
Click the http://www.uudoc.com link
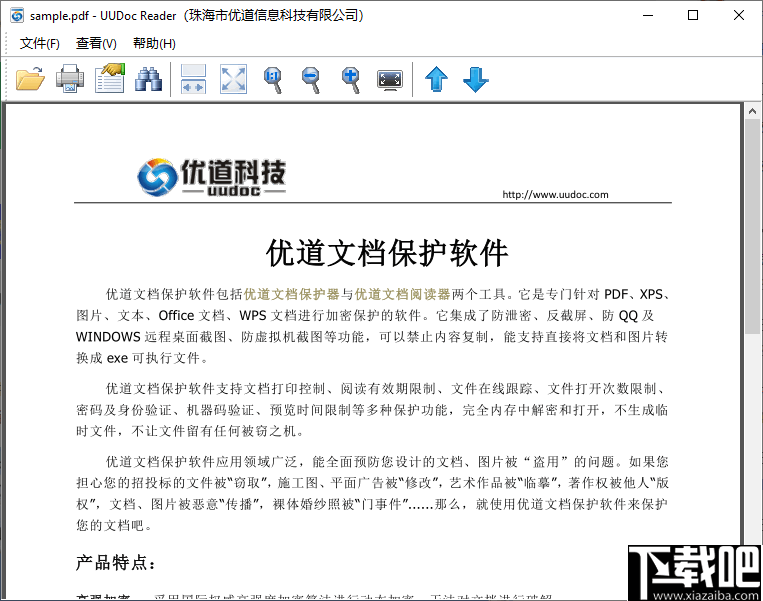[x=555, y=195]
